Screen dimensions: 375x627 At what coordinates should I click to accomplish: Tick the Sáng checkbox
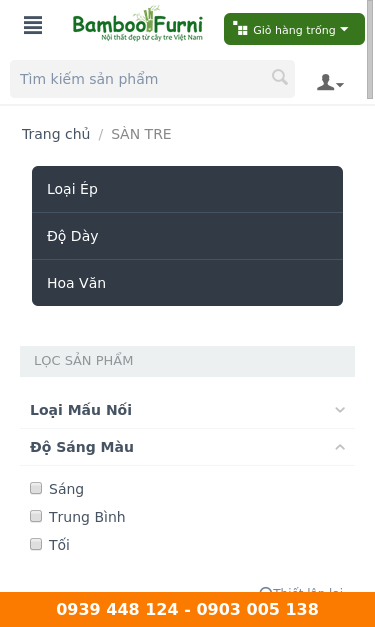point(36,488)
